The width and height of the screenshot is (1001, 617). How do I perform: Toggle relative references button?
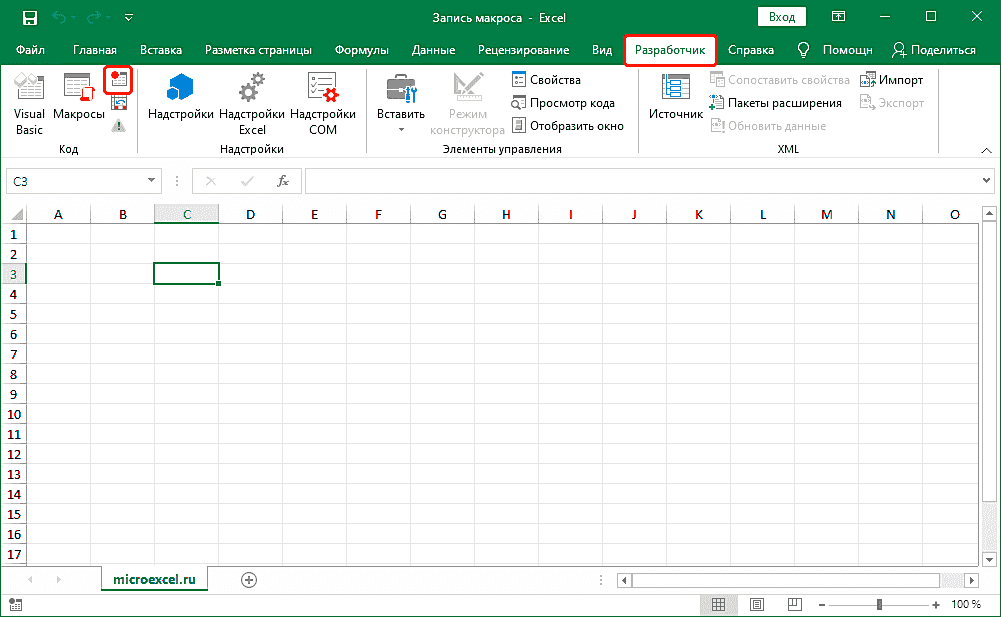click(119, 103)
